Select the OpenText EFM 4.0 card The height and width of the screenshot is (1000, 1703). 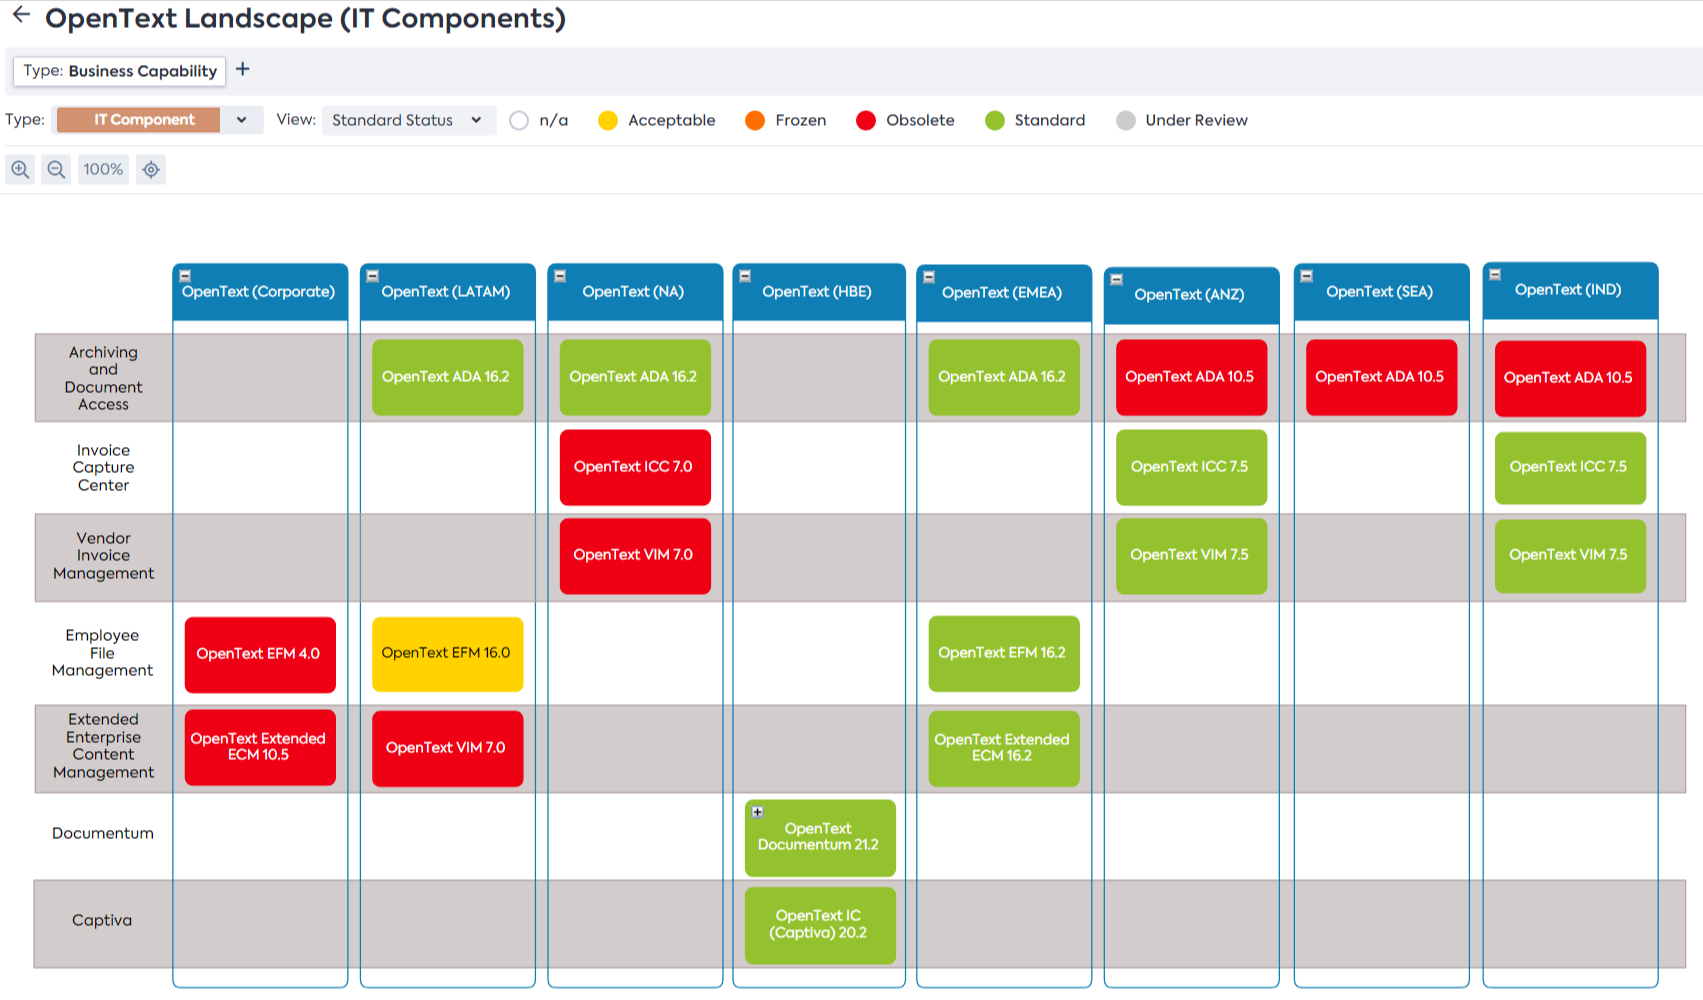click(260, 654)
